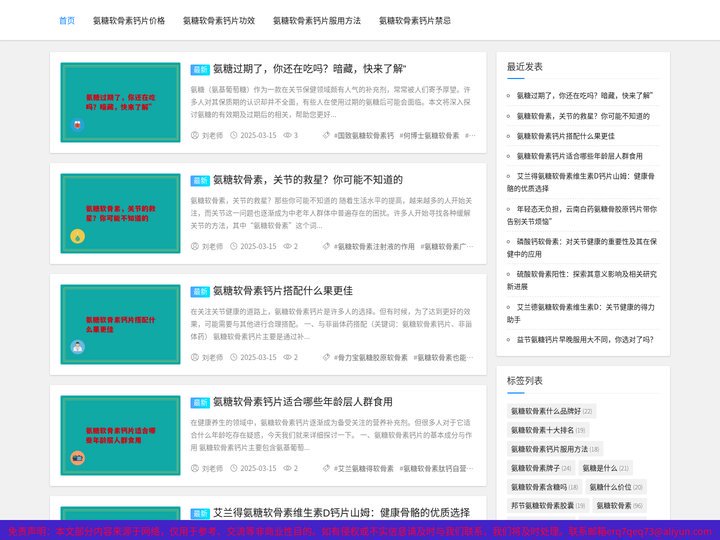Viewport: 720px width, 540px height.
Task: Click author icon in 氨糖过期了 article meta
Action: pyautogui.click(x=195, y=135)
